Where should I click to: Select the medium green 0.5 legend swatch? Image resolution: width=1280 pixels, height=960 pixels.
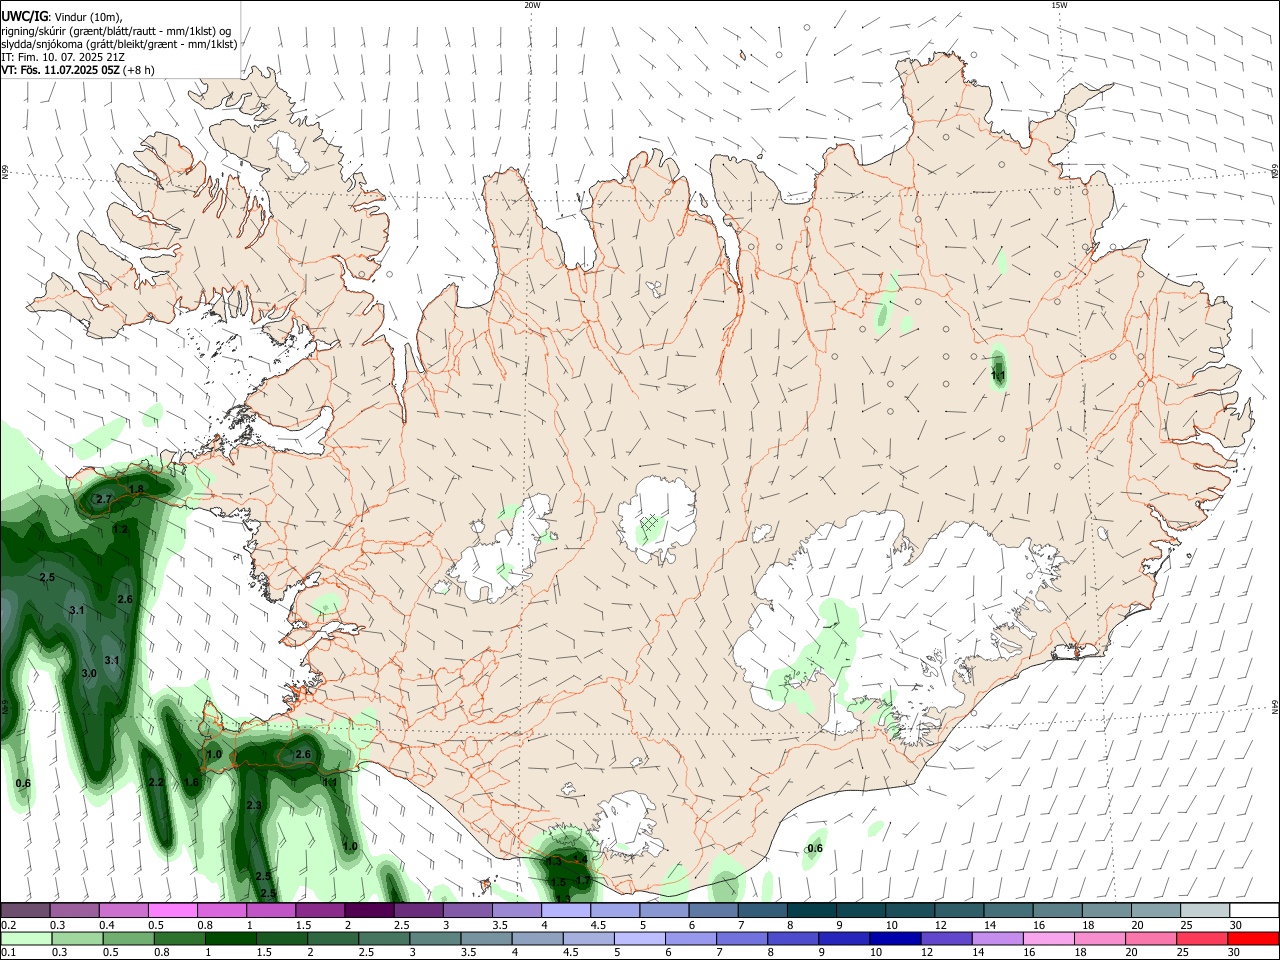128,938
